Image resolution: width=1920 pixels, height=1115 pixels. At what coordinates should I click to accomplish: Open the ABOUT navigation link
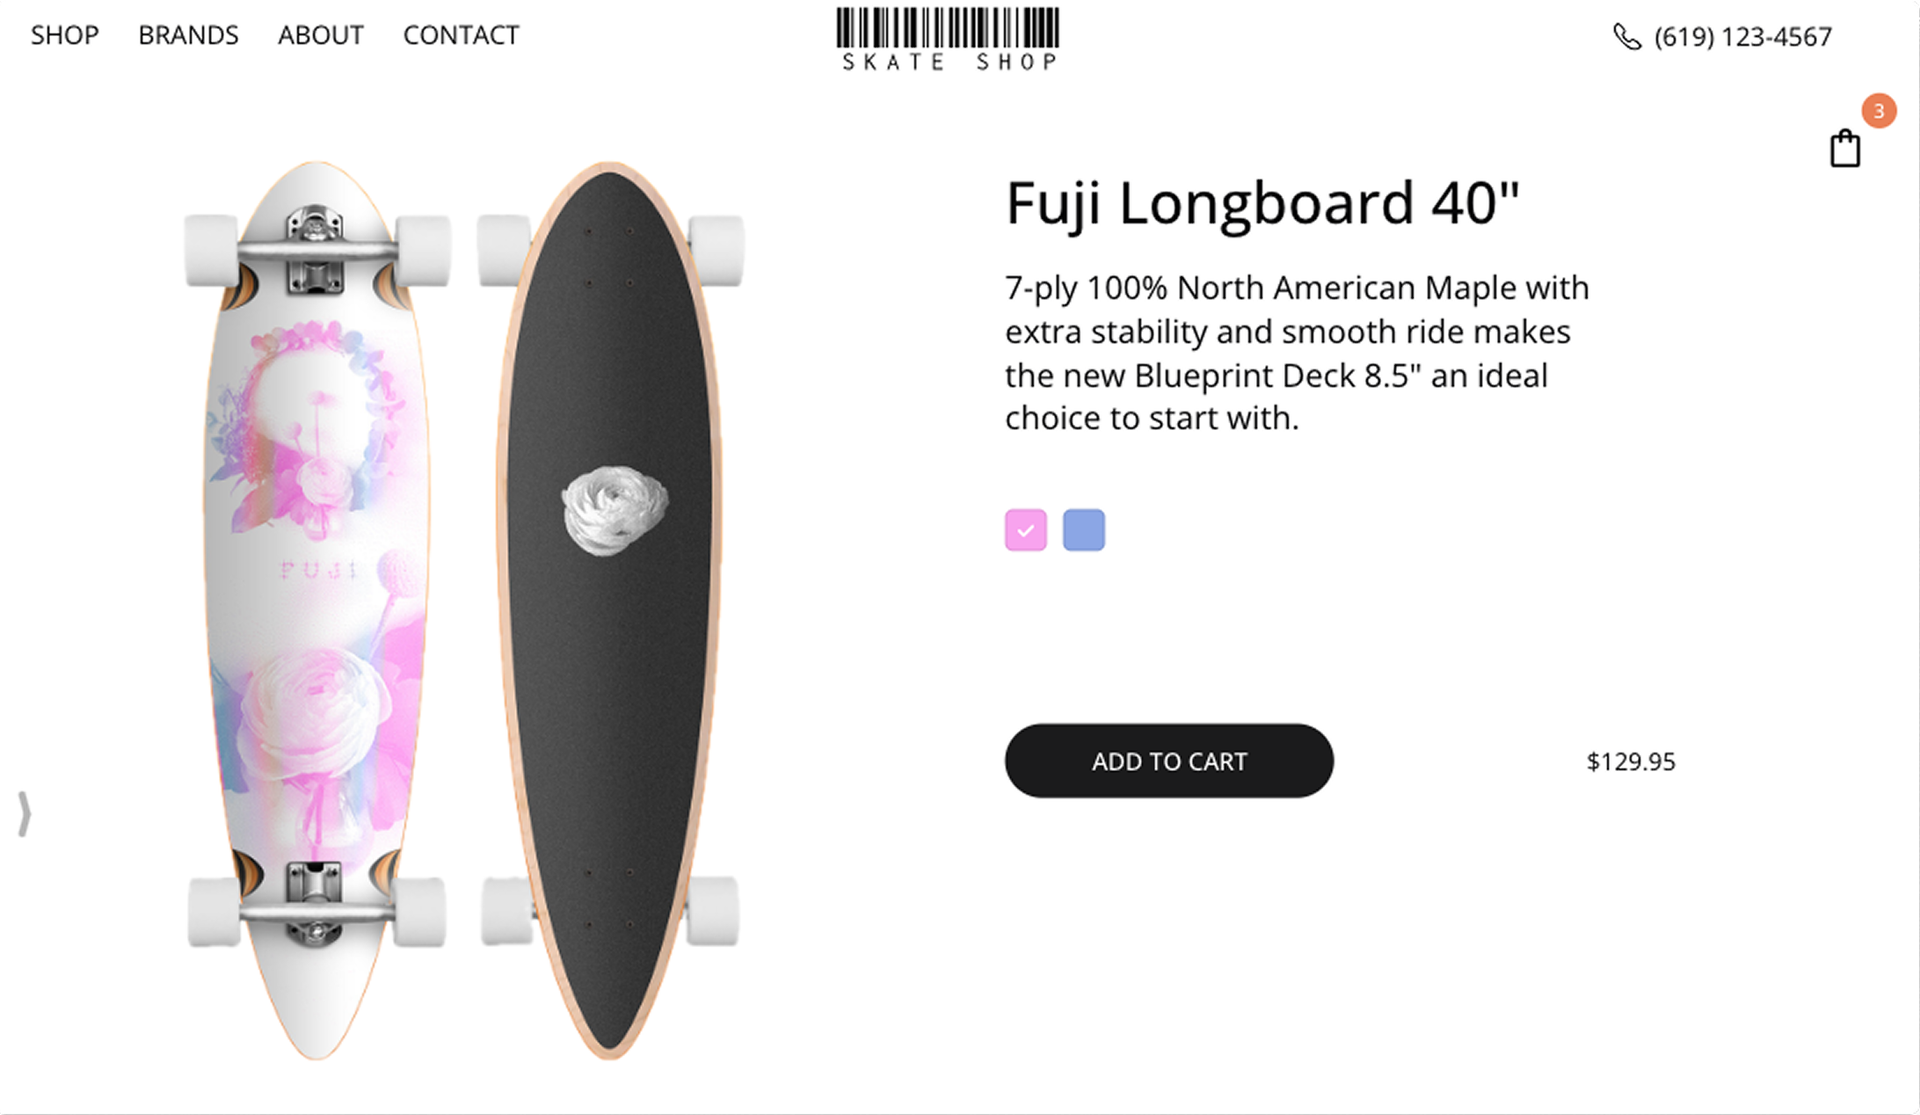pos(320,36)
